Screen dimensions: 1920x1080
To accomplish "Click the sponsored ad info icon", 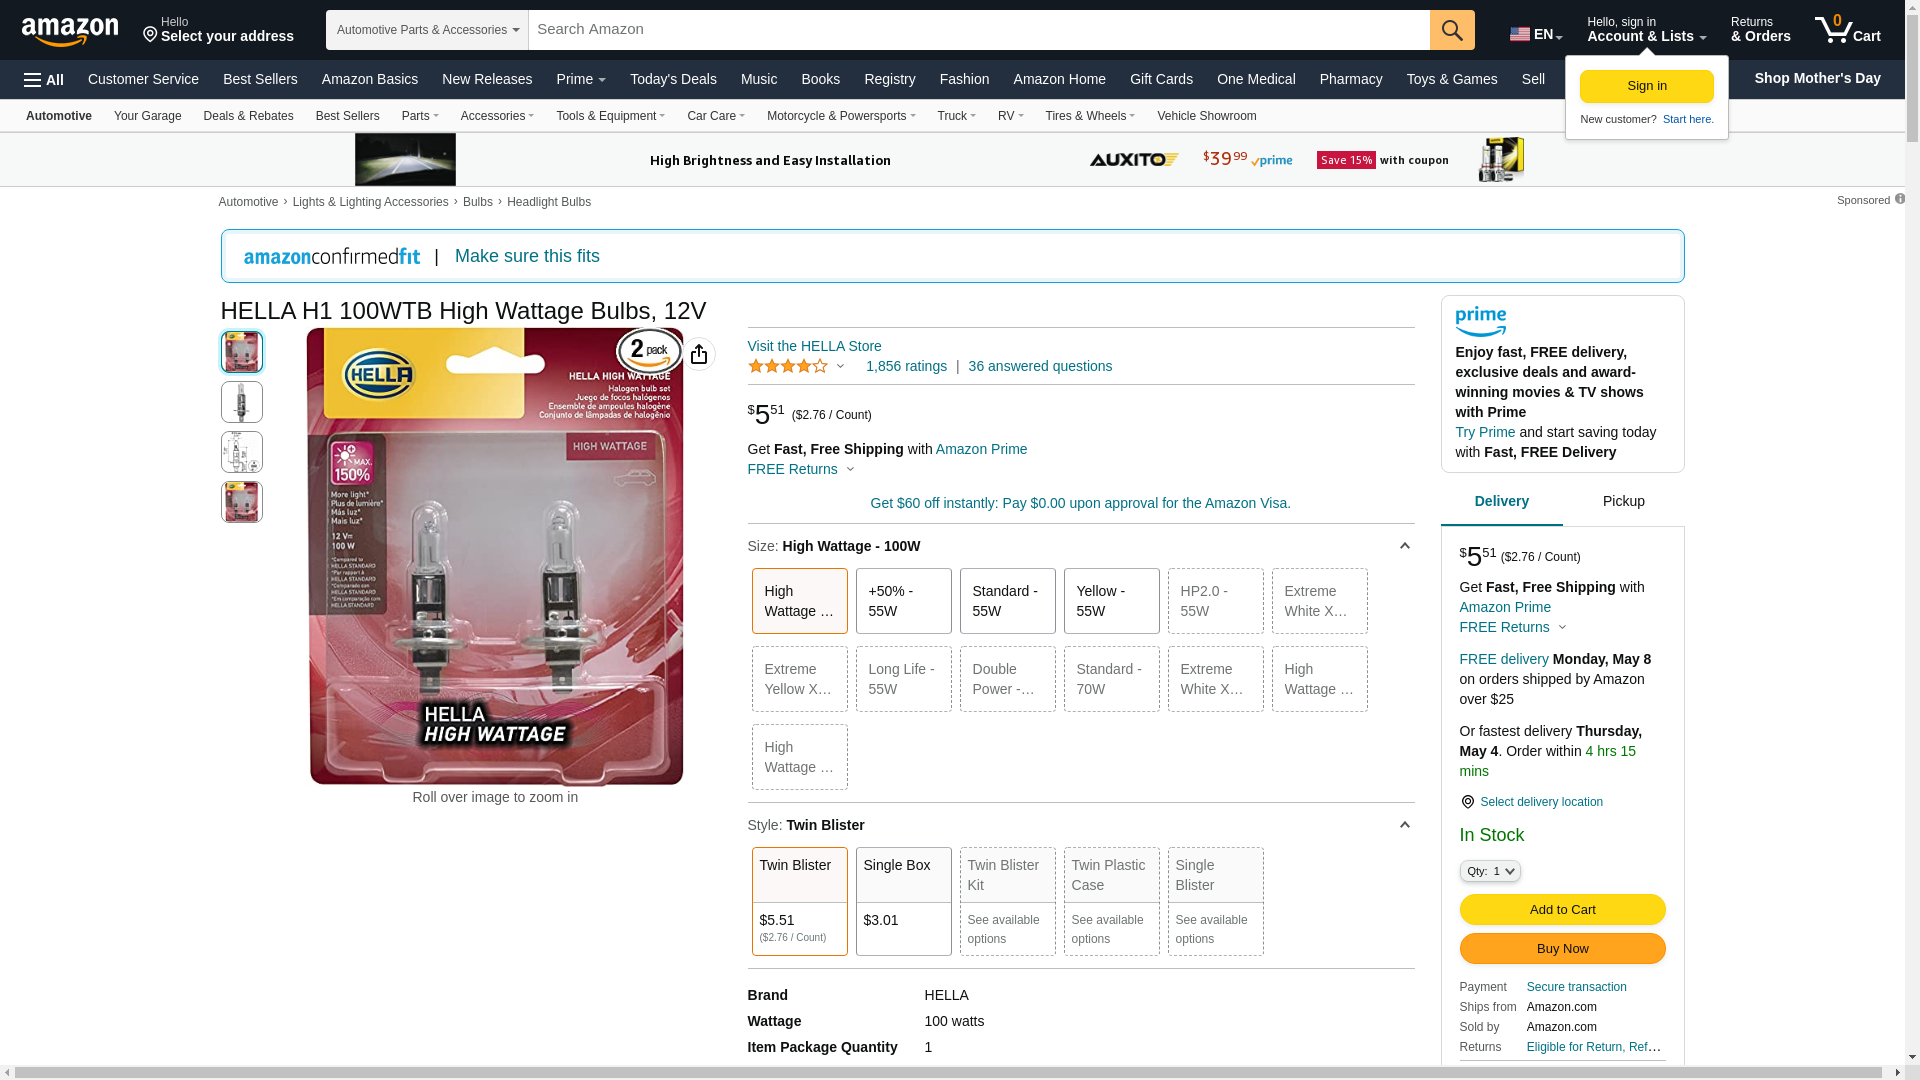I will (x=1900, y=199).
